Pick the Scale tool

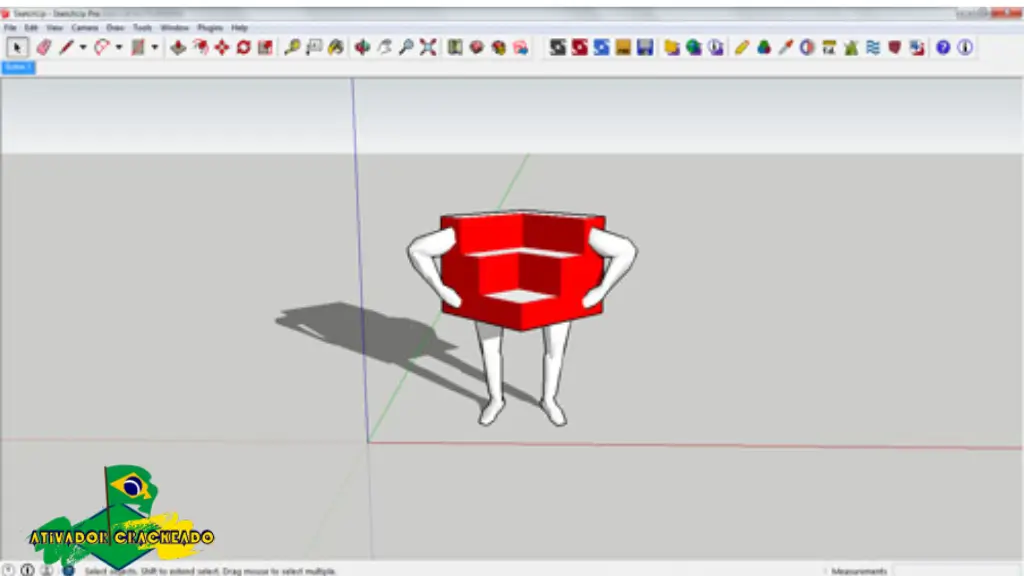(265, 47)
